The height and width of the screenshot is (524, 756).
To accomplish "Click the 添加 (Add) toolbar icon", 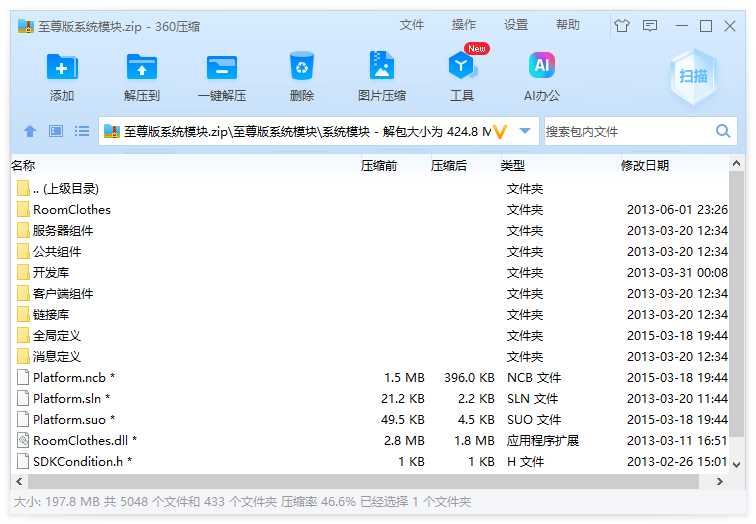I will pyautogui.click(x=62, y=67).
